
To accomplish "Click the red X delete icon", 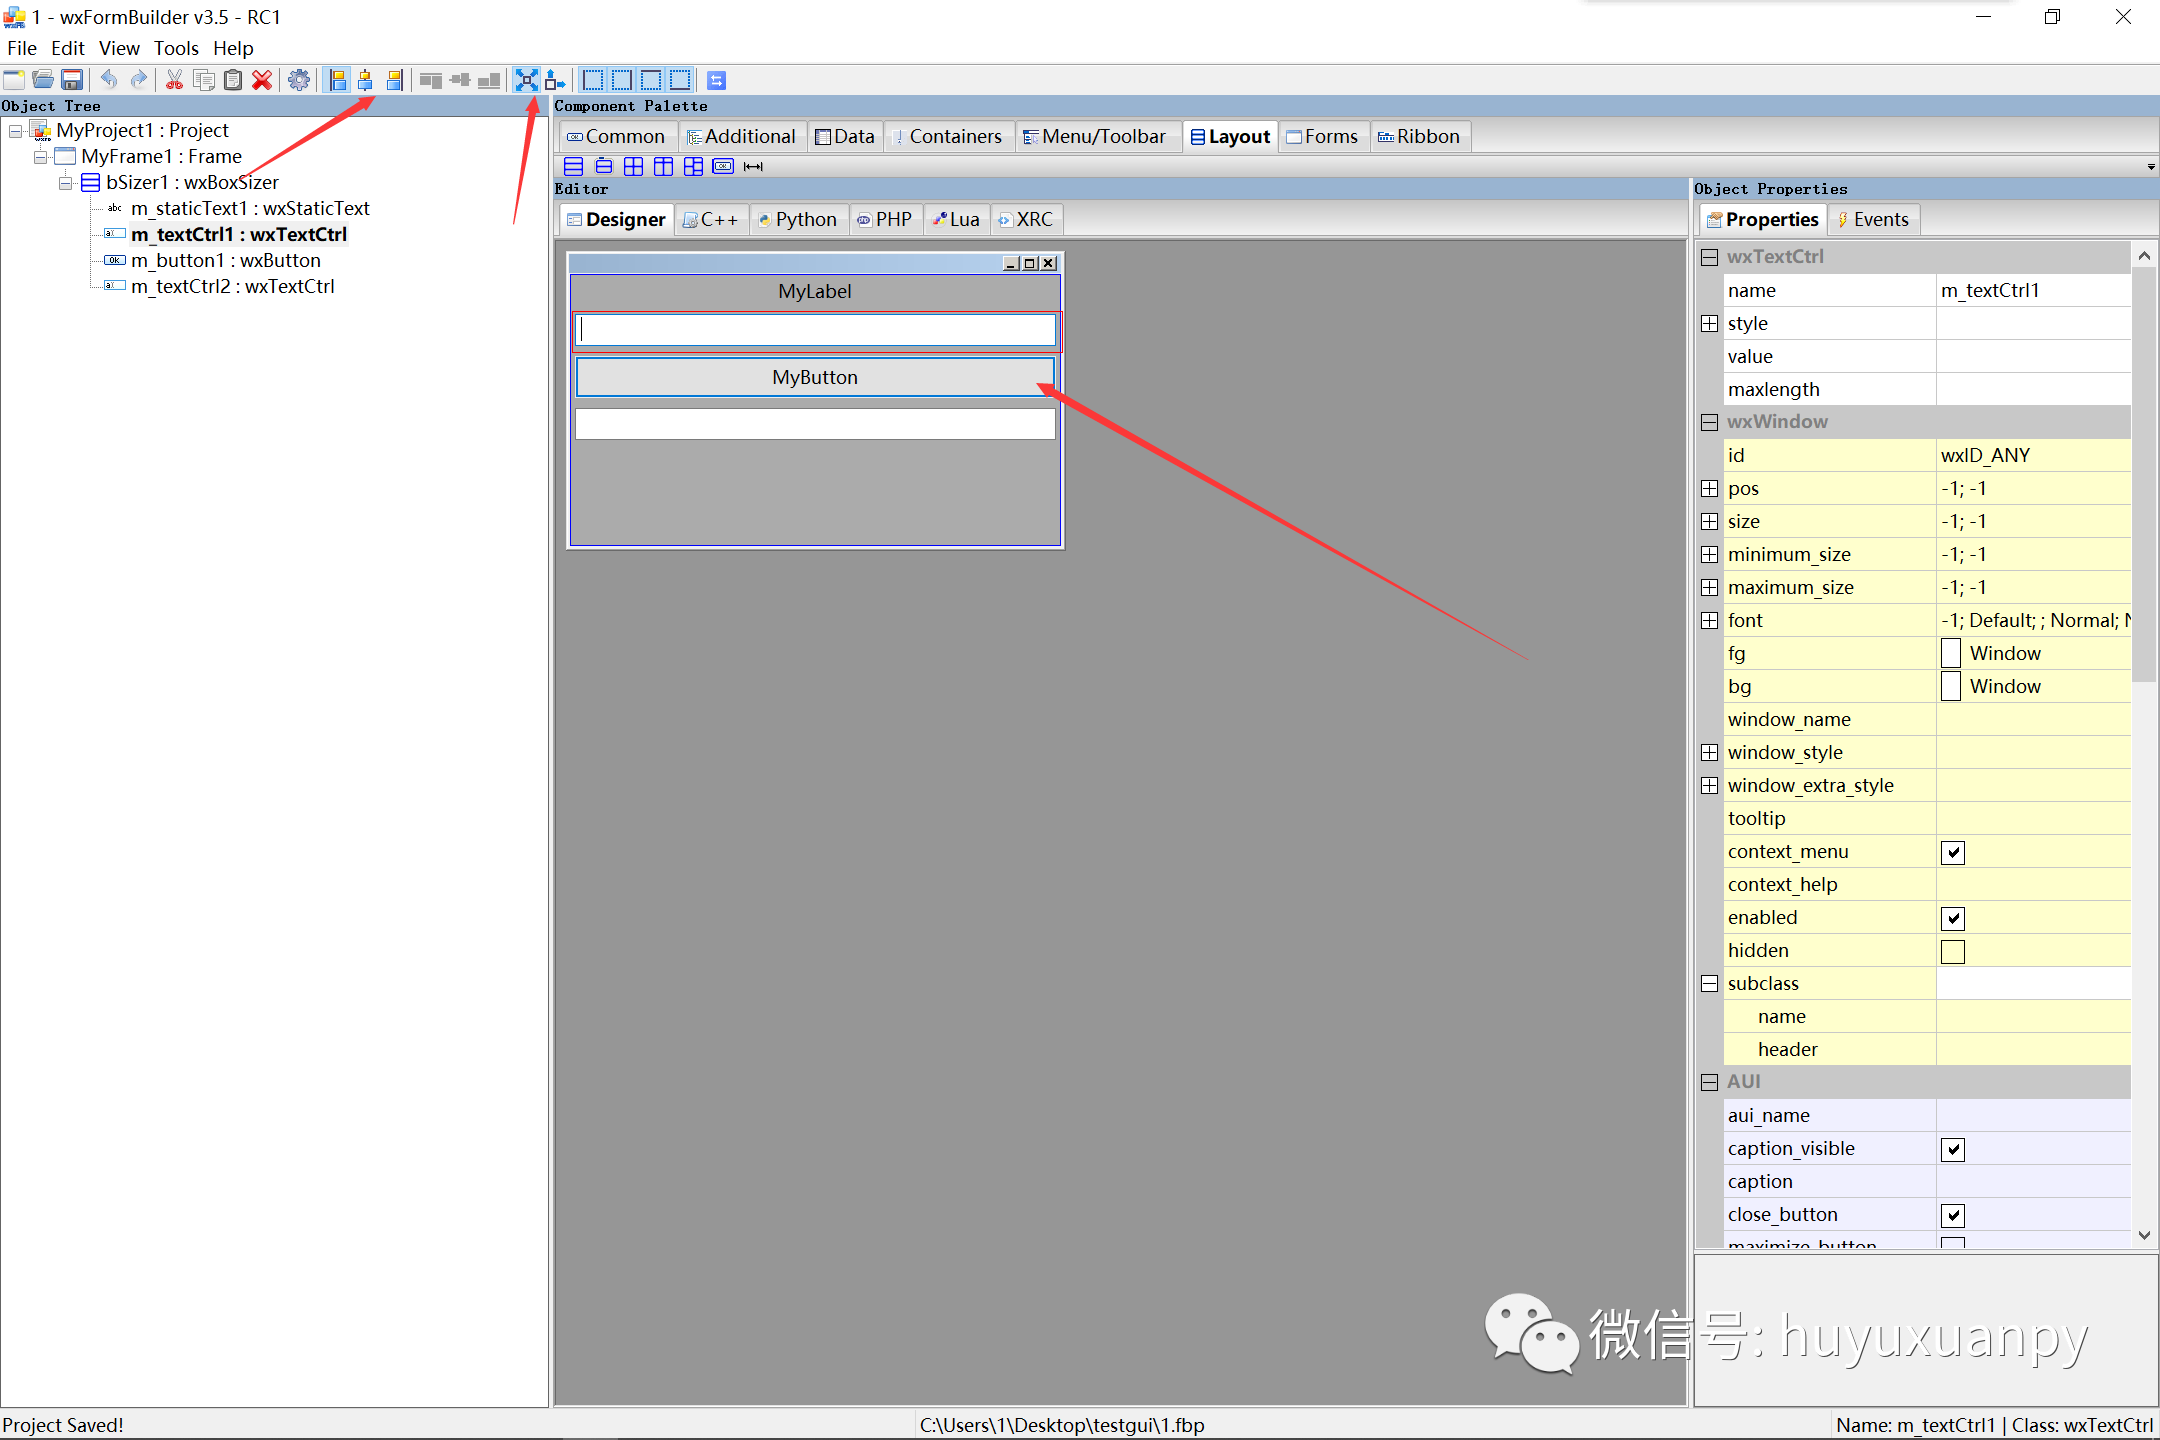I will pyautogui.click(x=262, y=80).
